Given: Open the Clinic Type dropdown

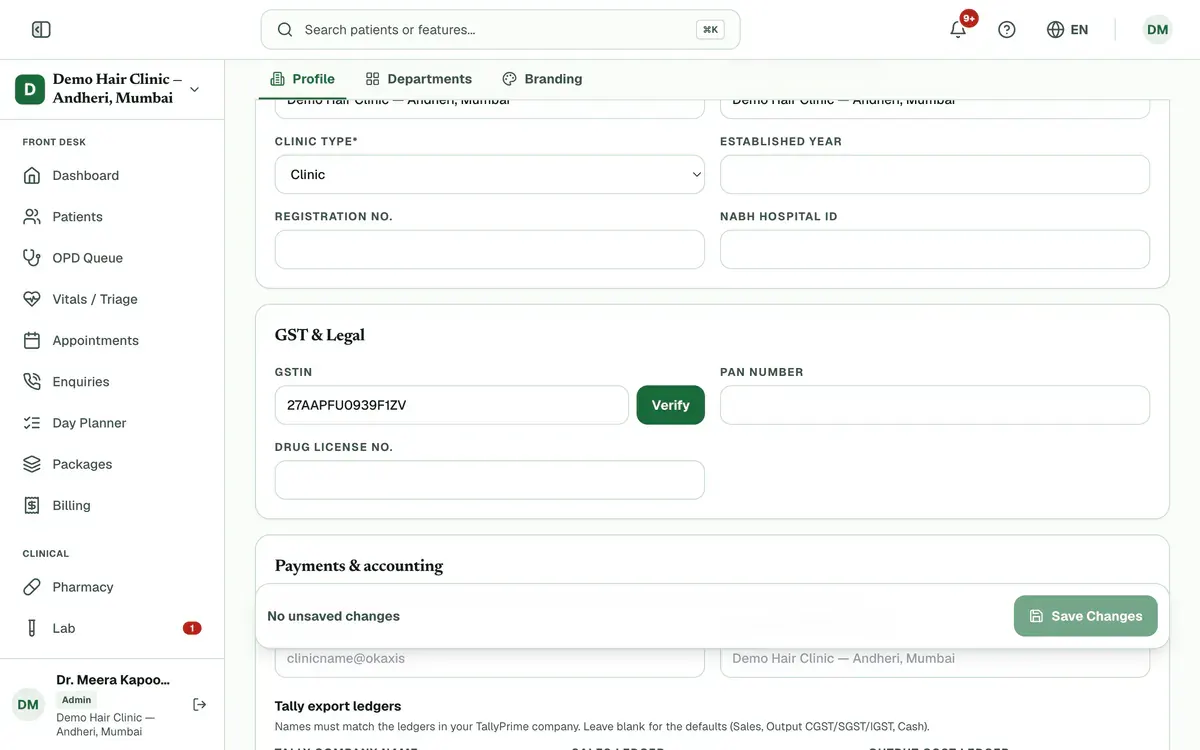Looking at the screenshot, I should coord(490,174).
